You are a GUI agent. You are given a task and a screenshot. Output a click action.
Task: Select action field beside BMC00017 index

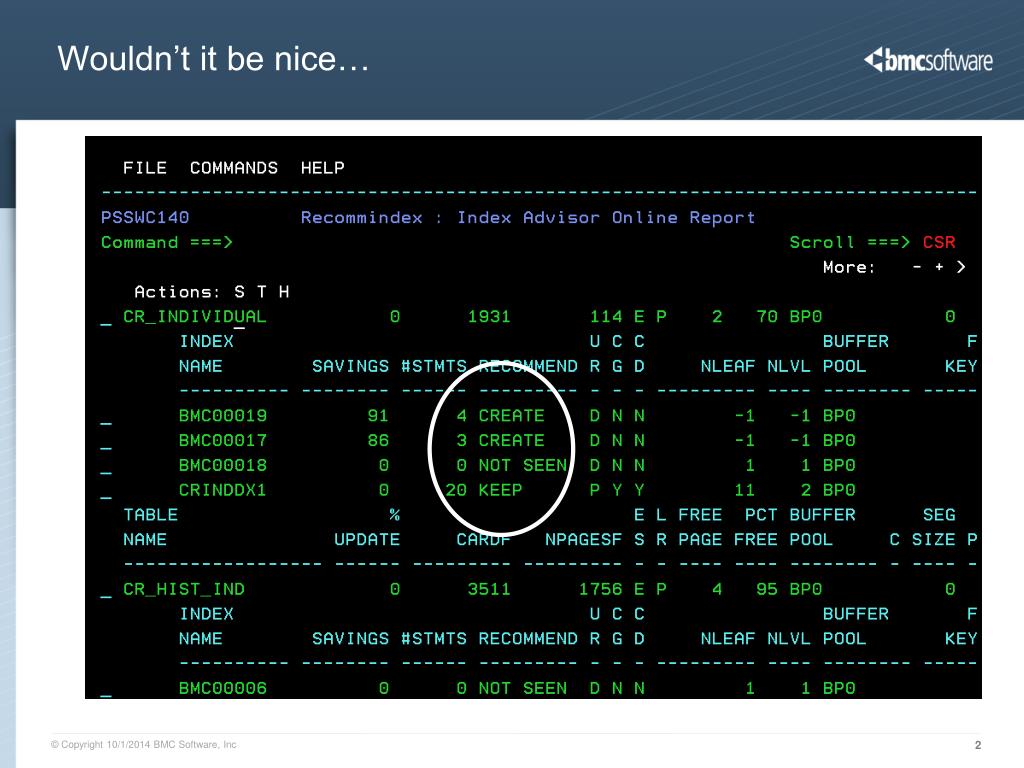[106, 446]
